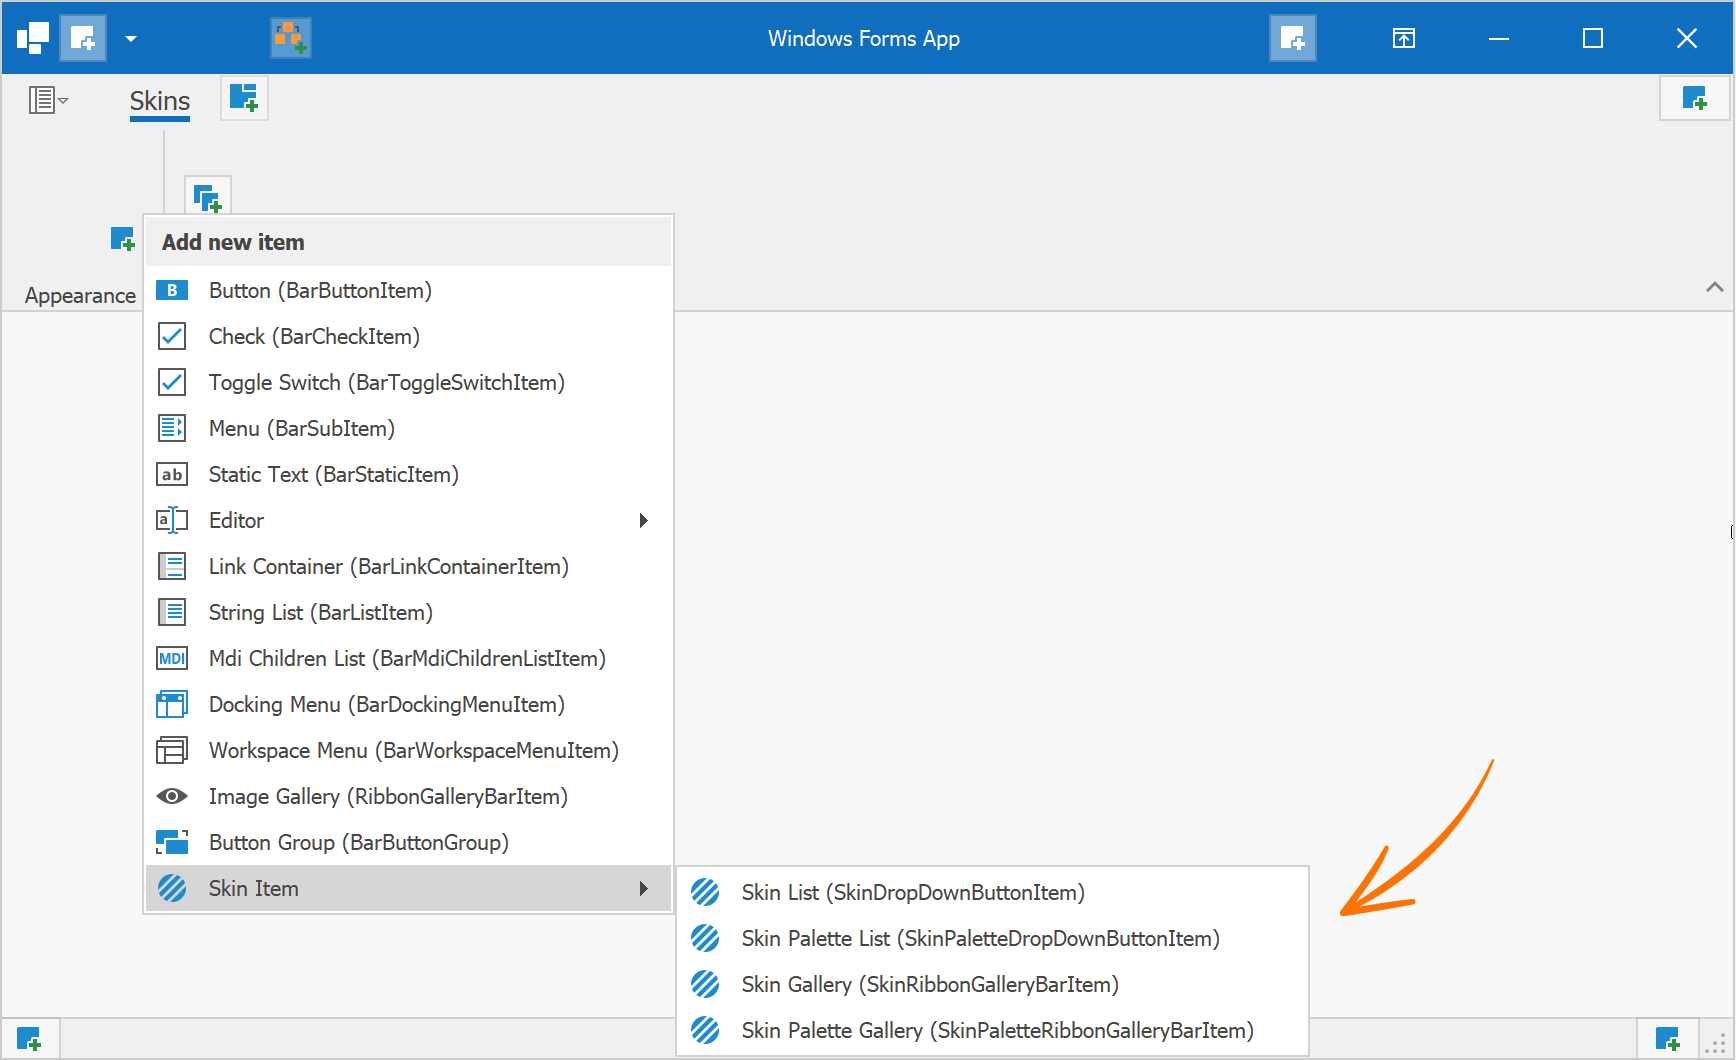Collapse the ribbon with the chevron

tap(1715, 287)
